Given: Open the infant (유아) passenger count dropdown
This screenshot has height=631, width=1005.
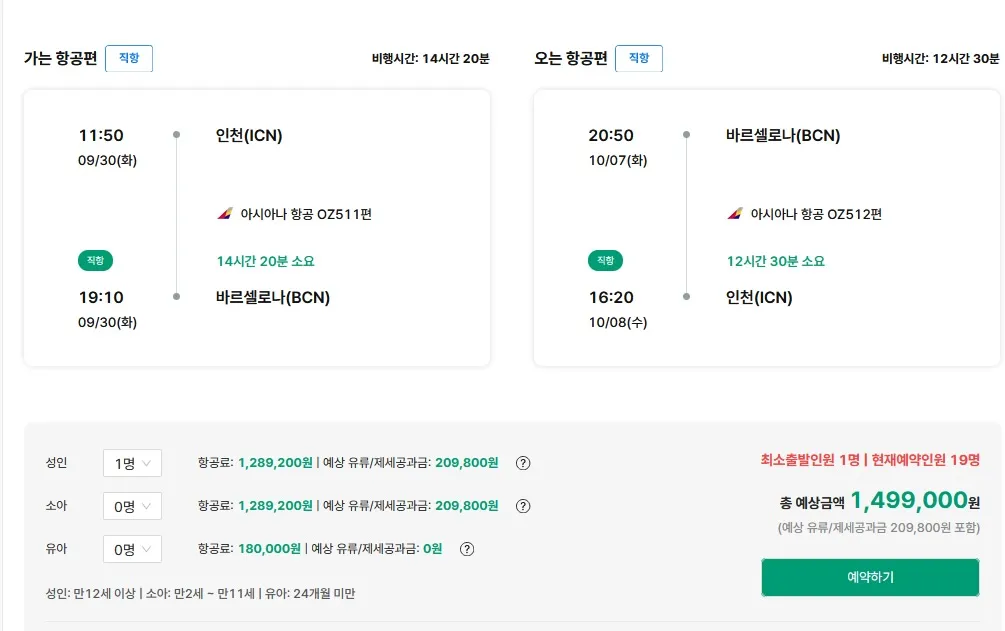Looking at the screenshot, I should [131, 549].
